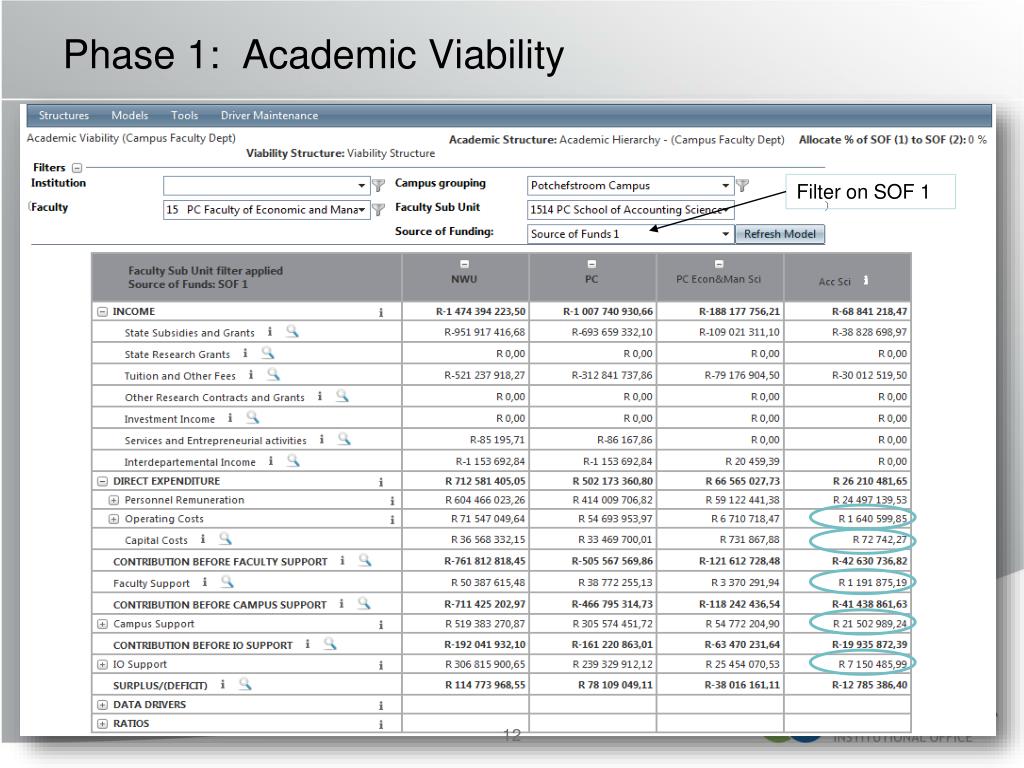Open the Campus grouping dropdown
Screen dimensions: 1024x768
coord(630,185)
